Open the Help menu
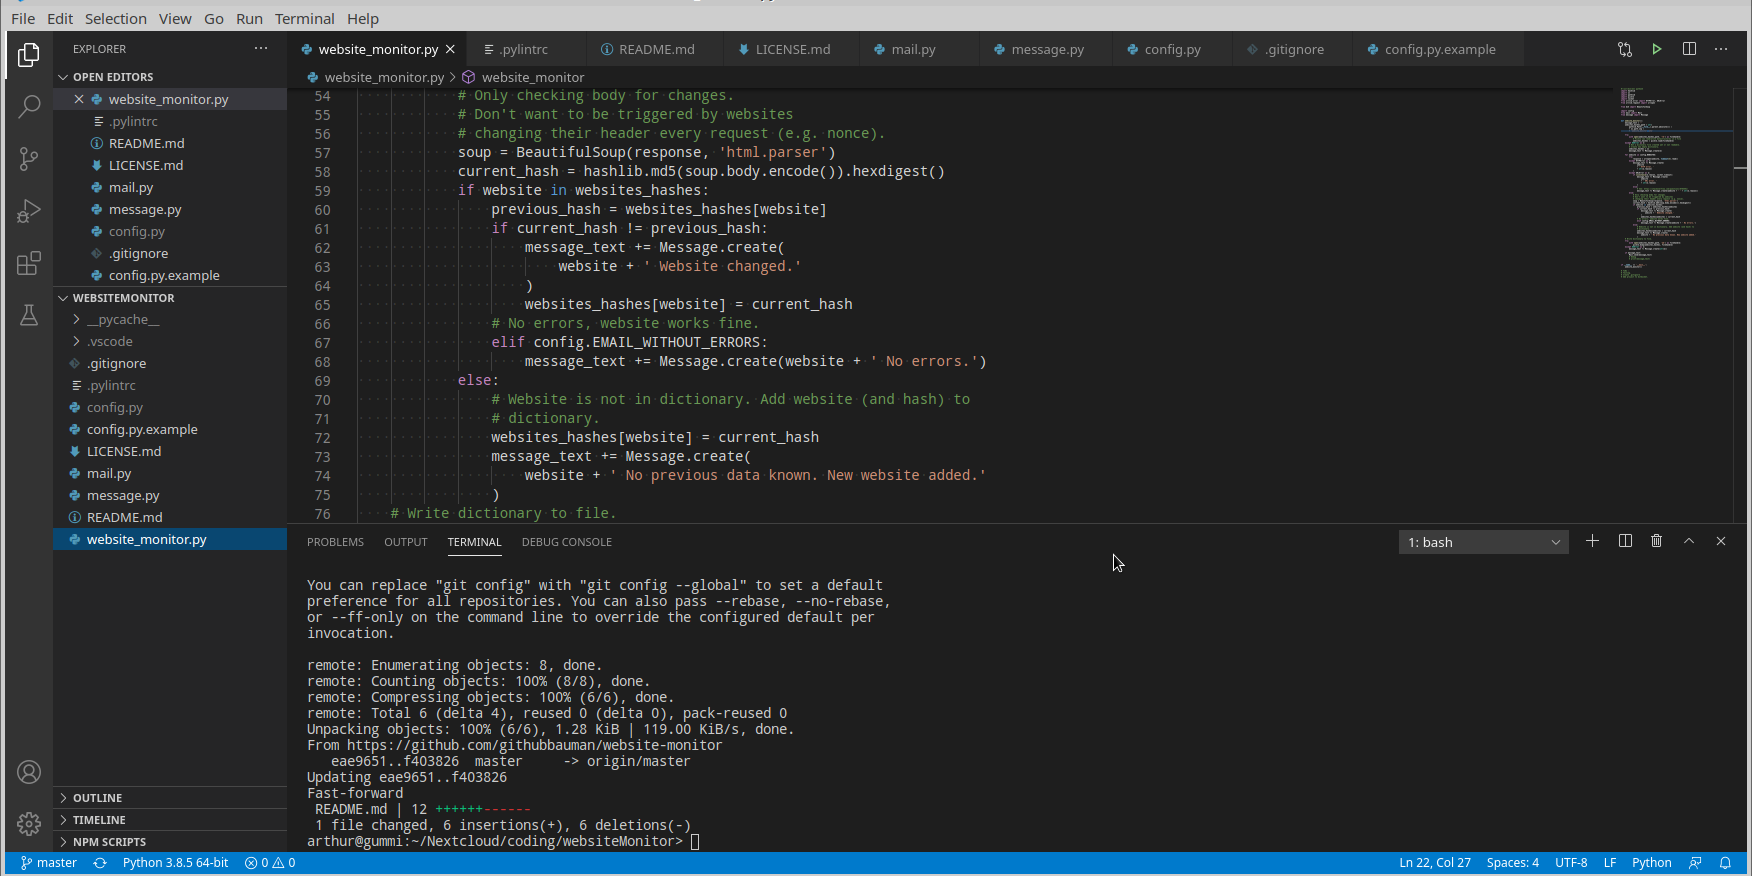 (x=363, y=19)
